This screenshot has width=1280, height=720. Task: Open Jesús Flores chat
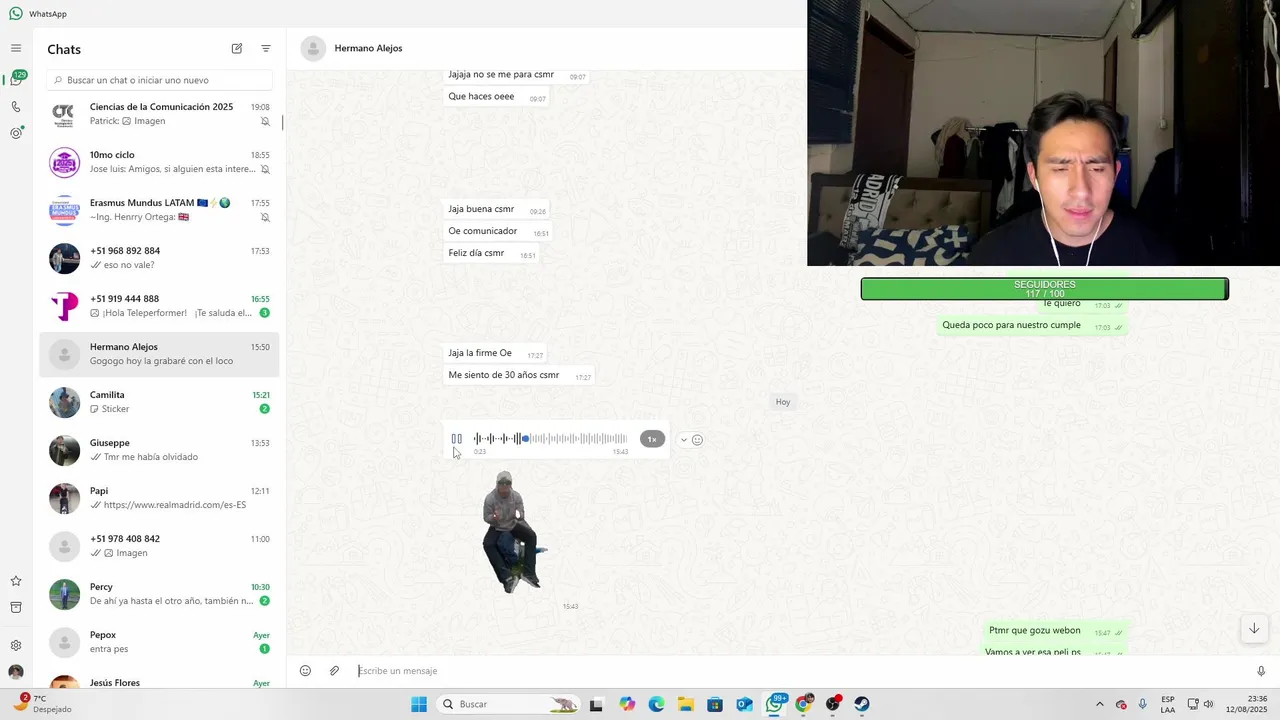coord(159,680)
